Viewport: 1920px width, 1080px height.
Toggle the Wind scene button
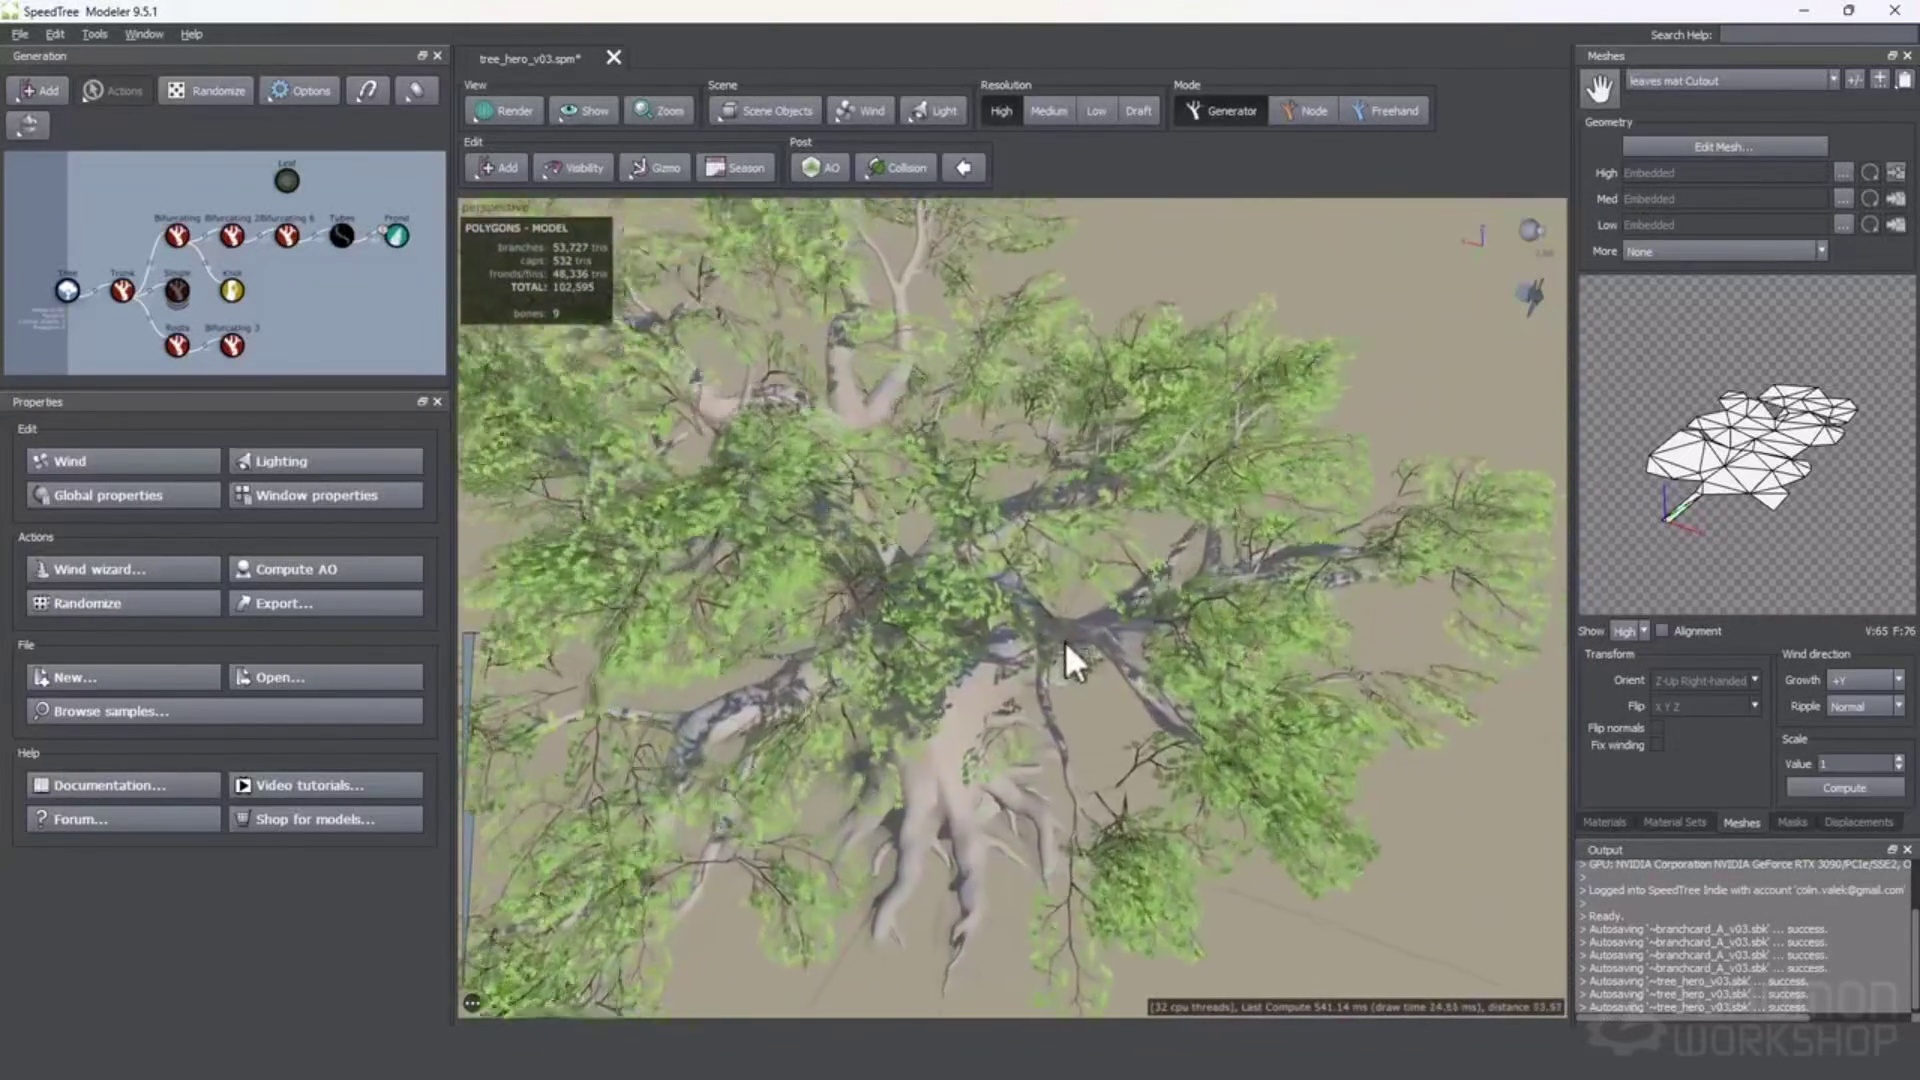tap(861, 111)
